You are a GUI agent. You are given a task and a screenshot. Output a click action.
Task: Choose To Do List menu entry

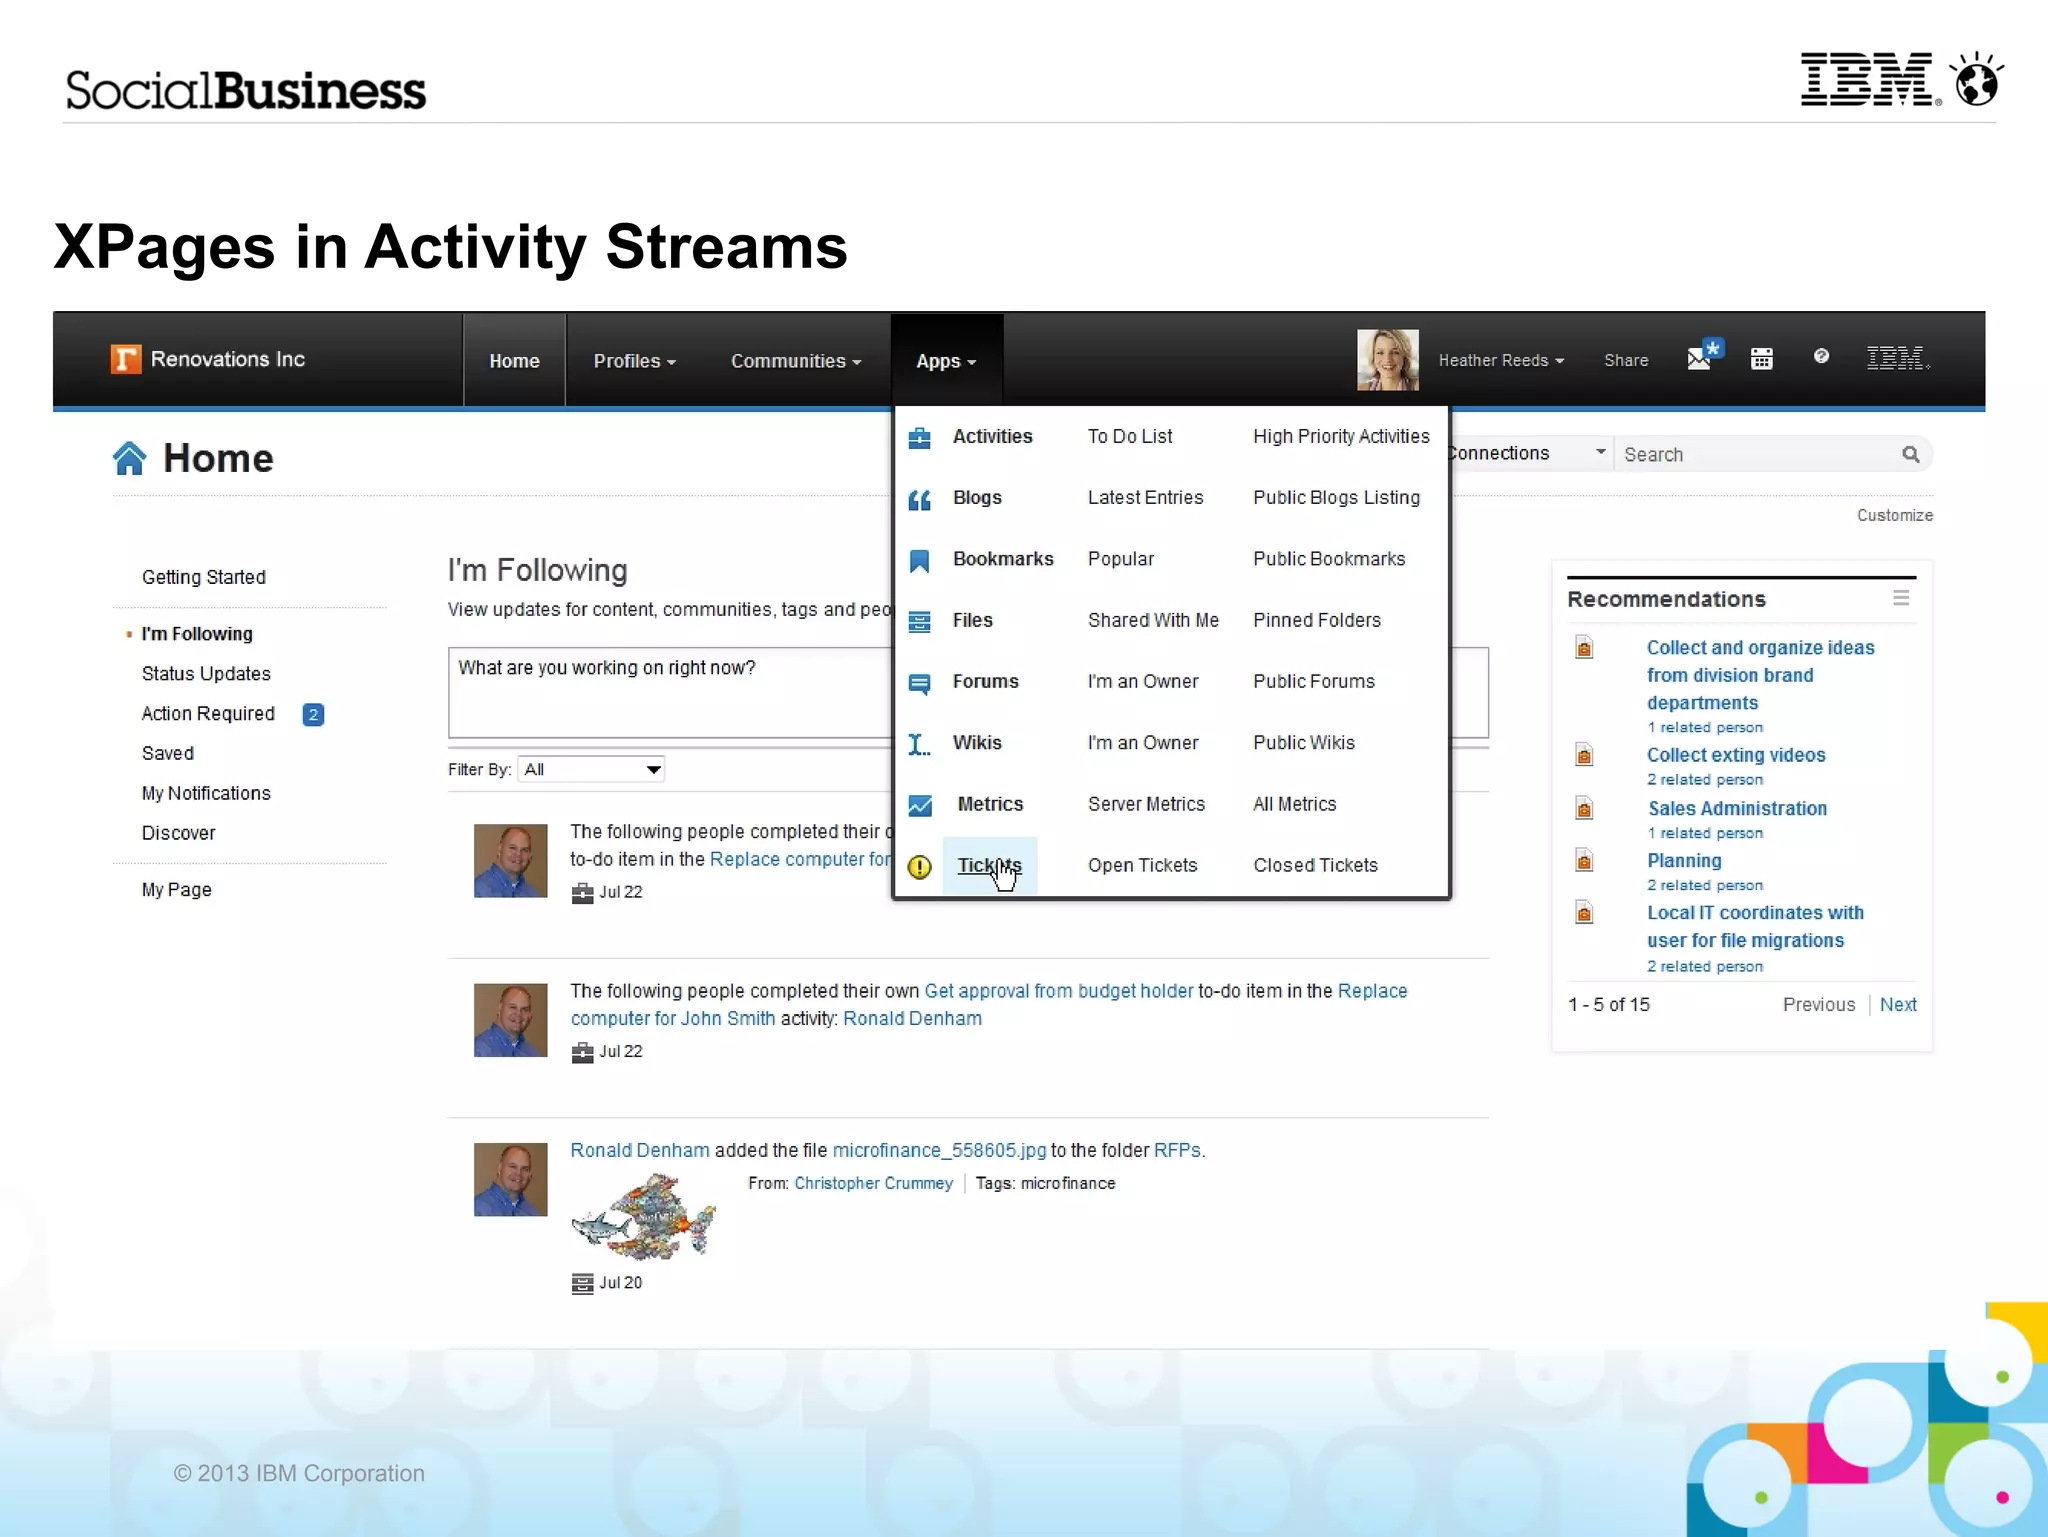(x=1130, y=436)
